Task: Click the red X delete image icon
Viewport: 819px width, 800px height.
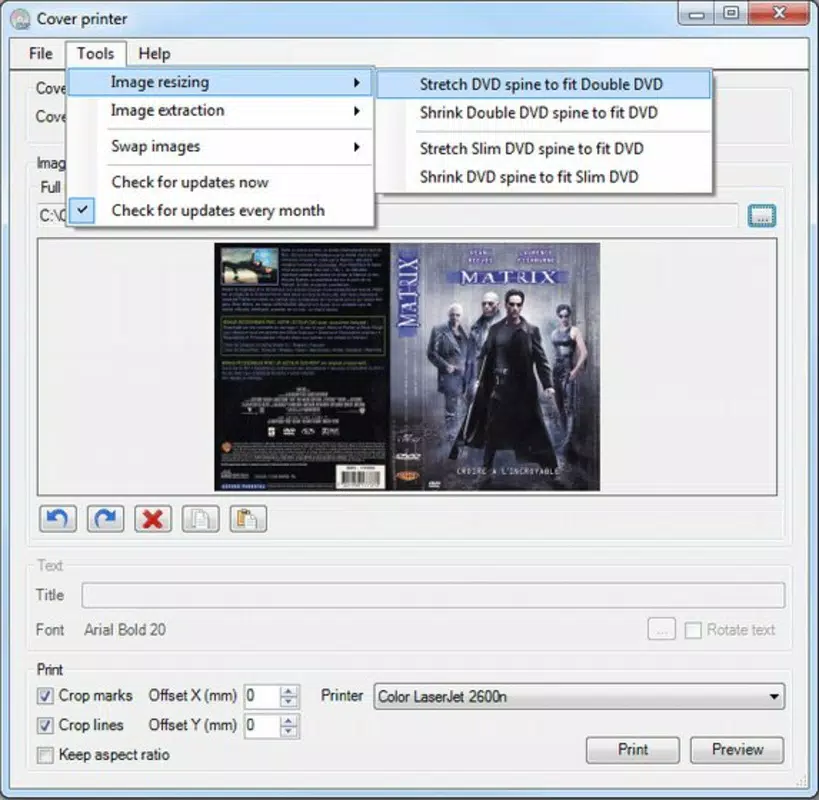Action: [153, 519]
